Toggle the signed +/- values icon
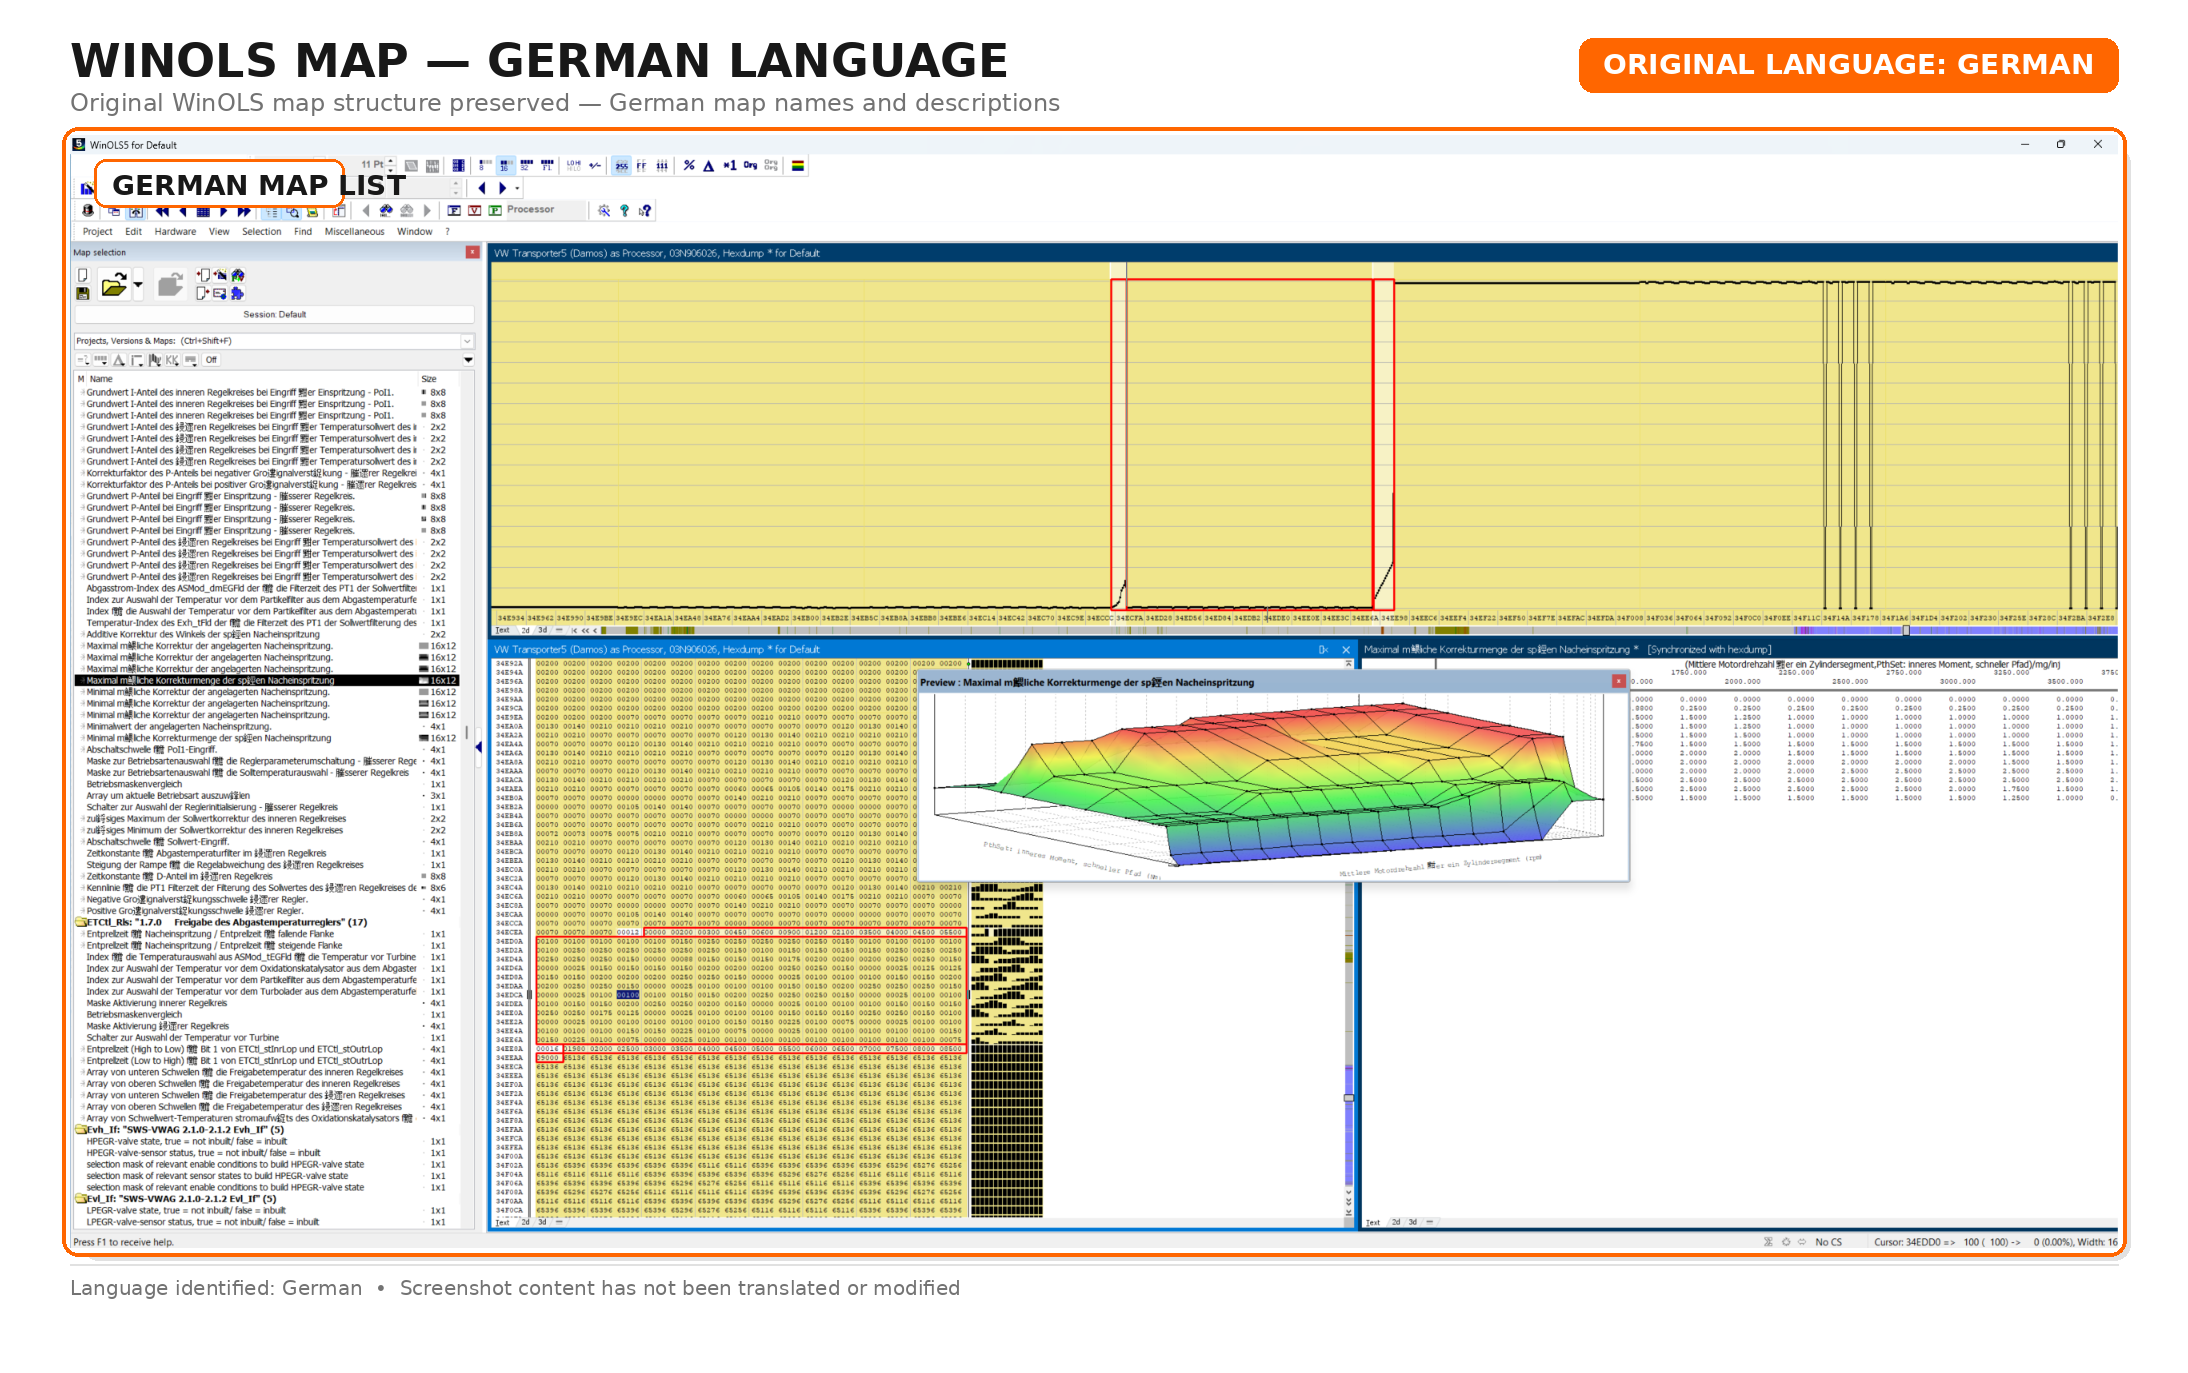The height and width of the screenshot is (1373, 2188). 595,165
